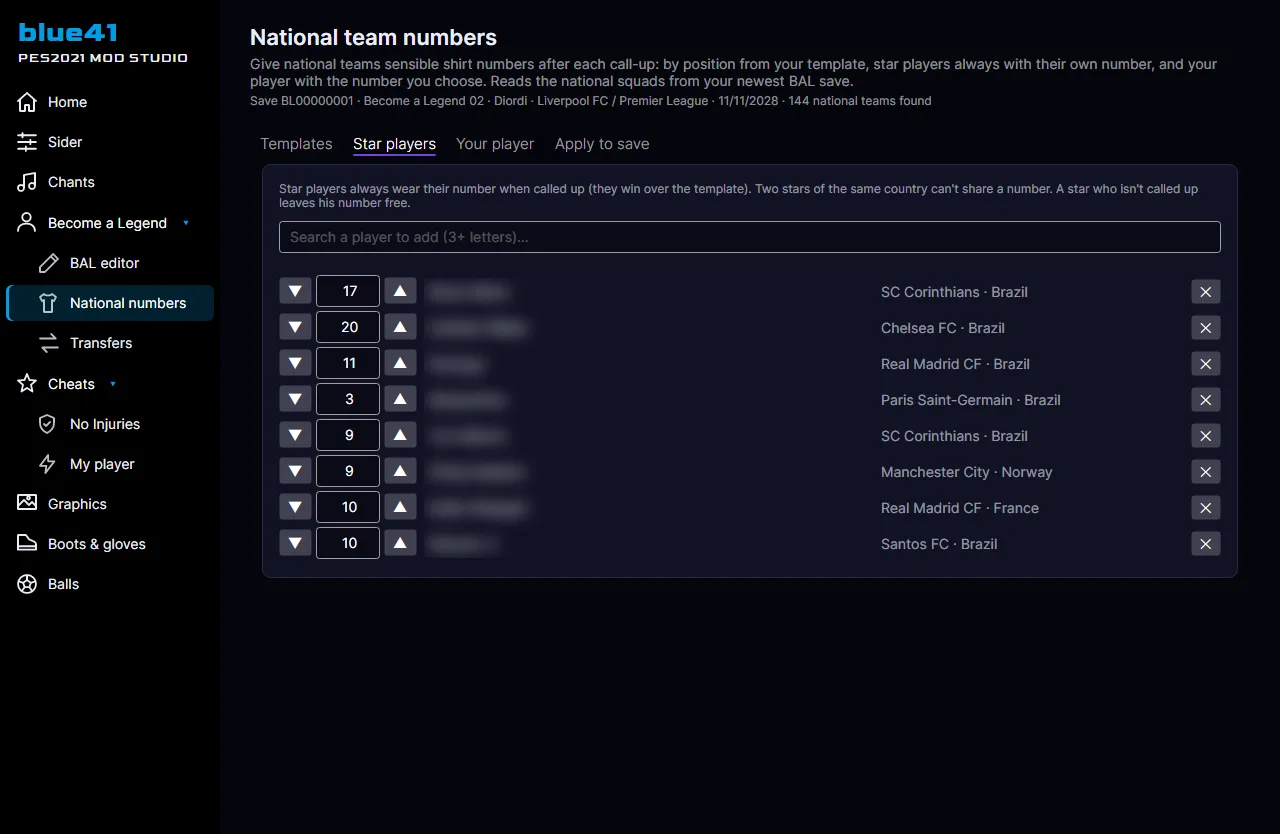
Task: Increase number for Santos FC · Brazil player
Action: coord(400,544)
